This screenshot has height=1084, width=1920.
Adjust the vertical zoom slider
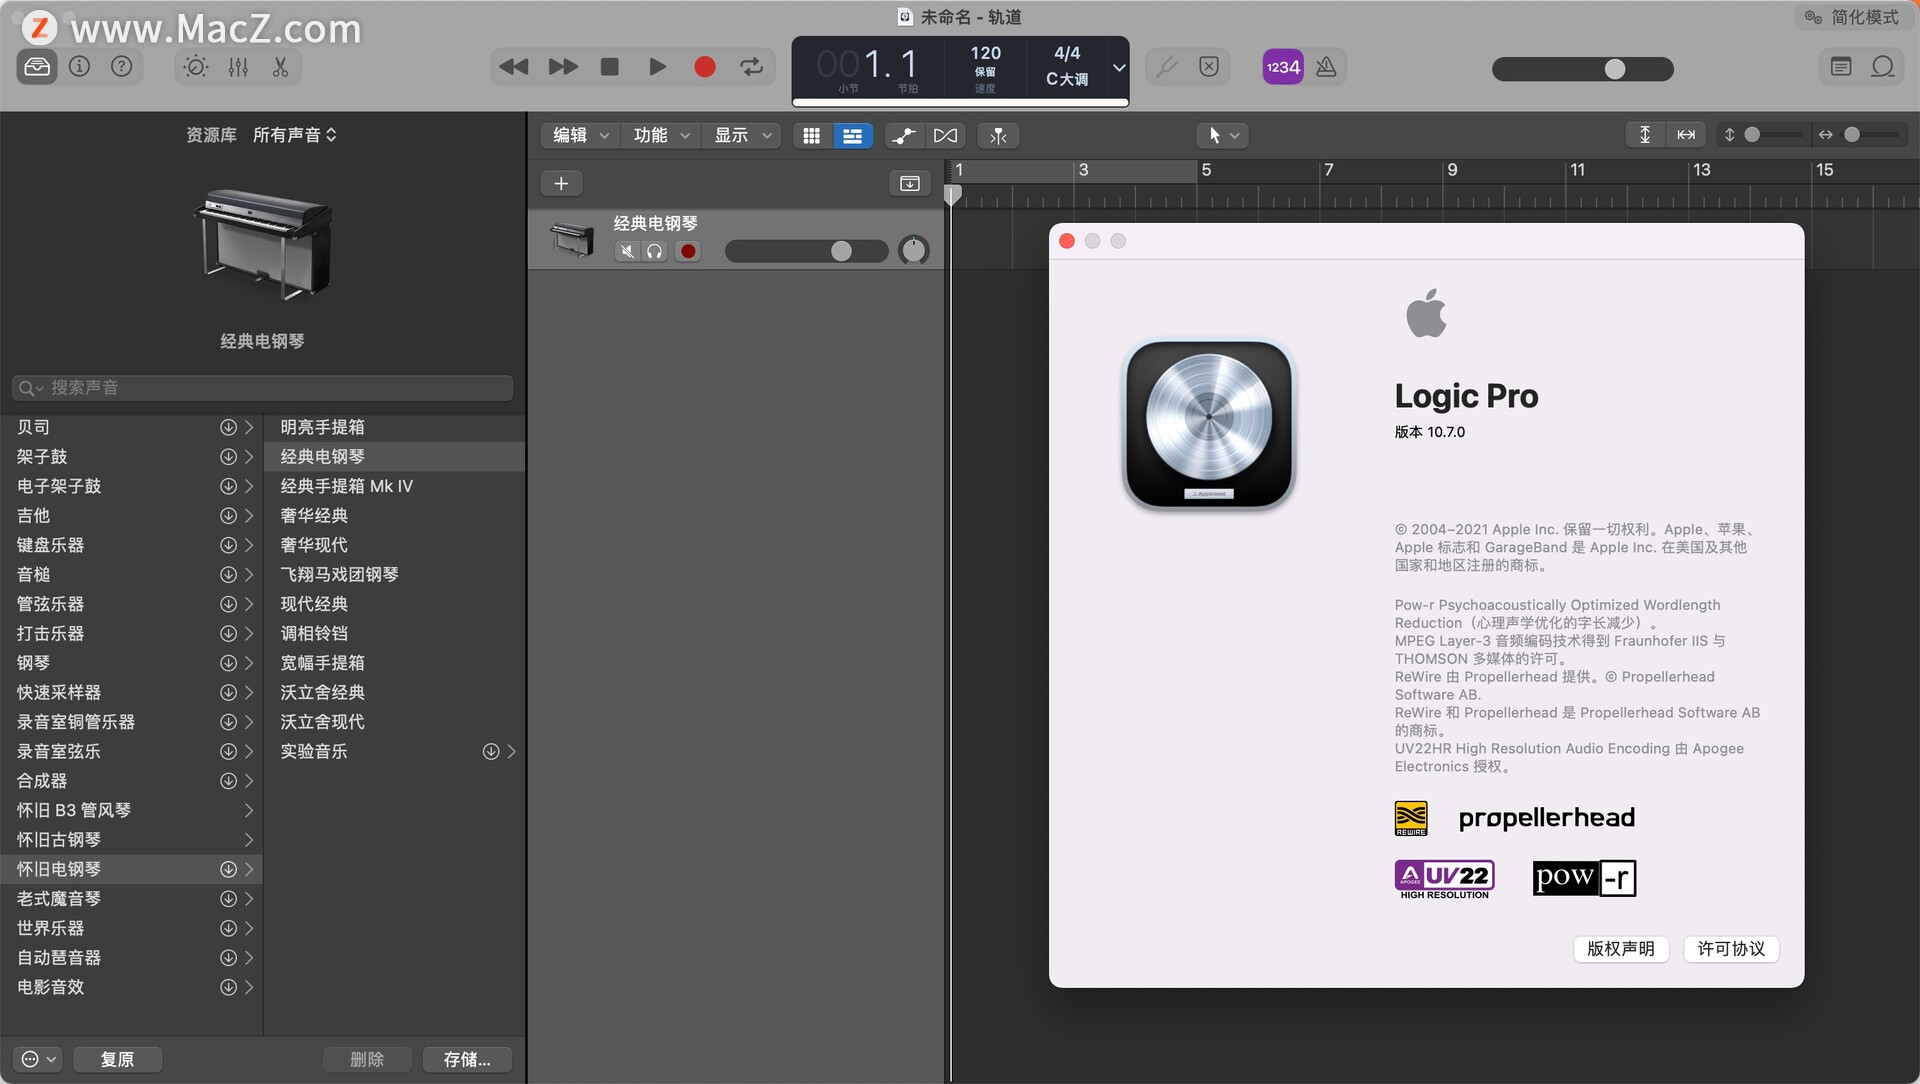pos(1773,134)
